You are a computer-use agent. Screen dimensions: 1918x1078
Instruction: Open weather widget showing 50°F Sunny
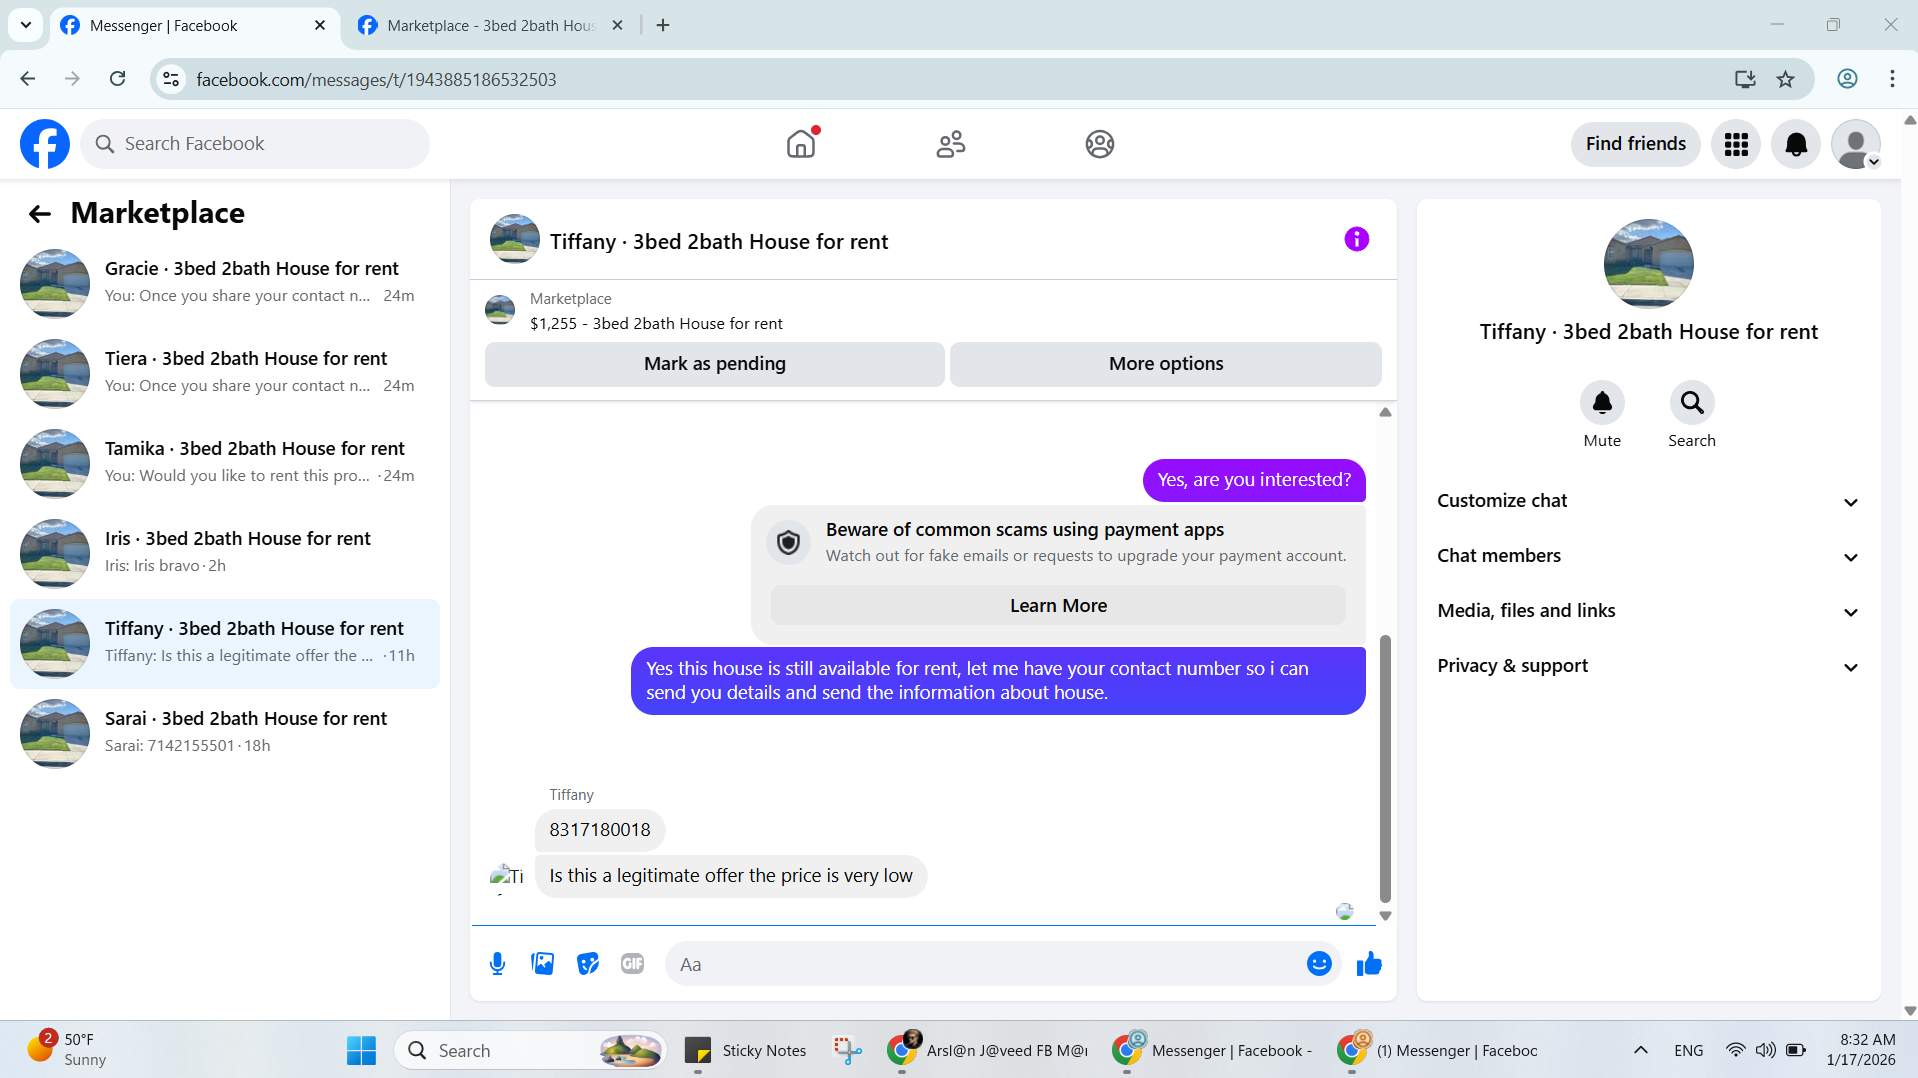pos(67,1050)
